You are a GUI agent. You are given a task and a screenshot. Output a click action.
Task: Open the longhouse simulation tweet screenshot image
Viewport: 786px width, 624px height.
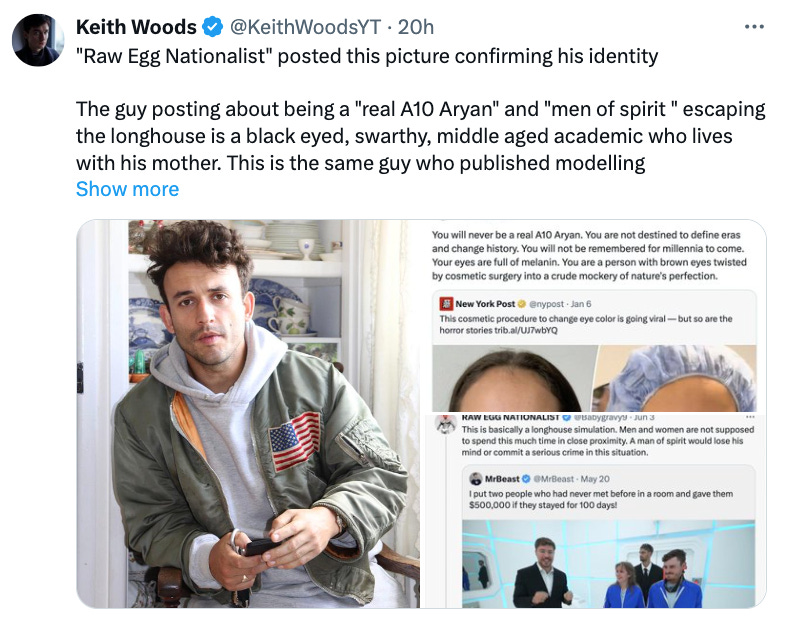coord(595,511)
